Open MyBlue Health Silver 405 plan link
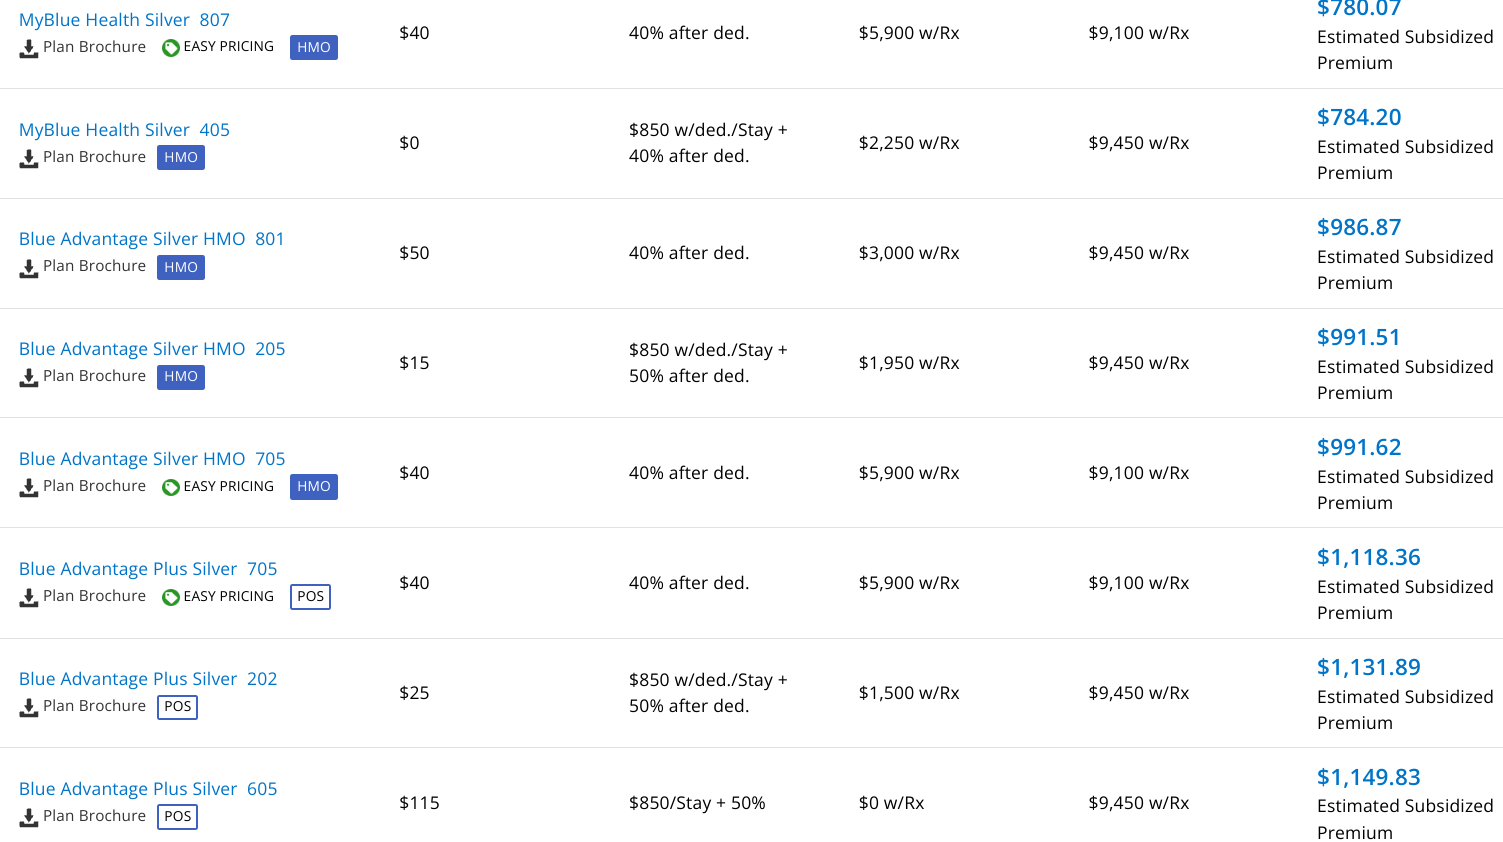The height and width of the screenshot is (842, 1503). pos(124,130)
